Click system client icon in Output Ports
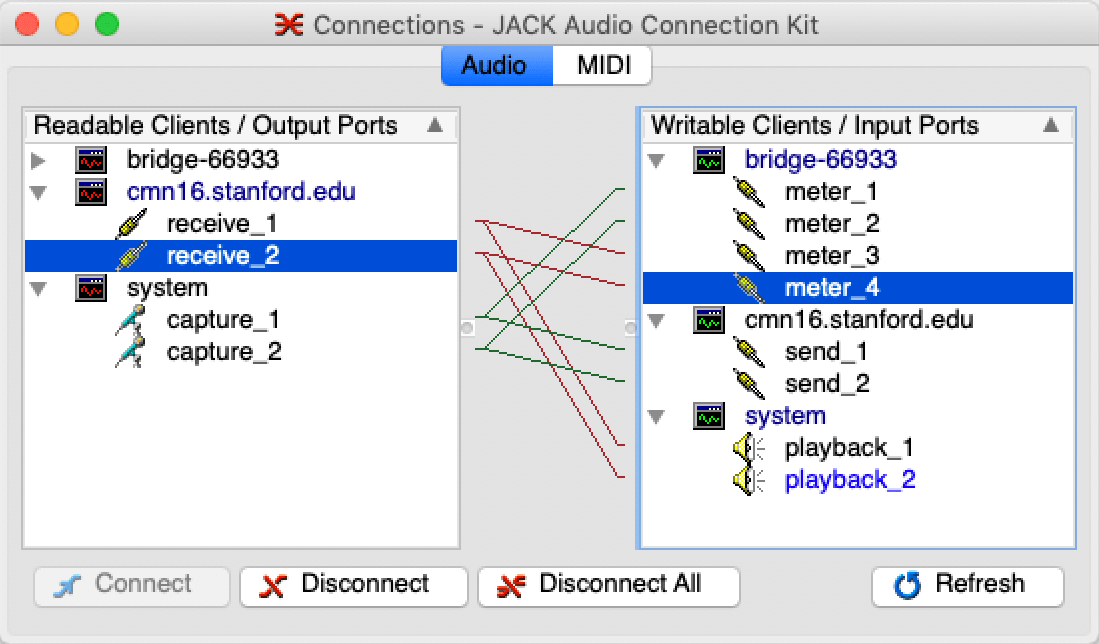Screen dimensions: 1099x644 (x=91, y=287)
